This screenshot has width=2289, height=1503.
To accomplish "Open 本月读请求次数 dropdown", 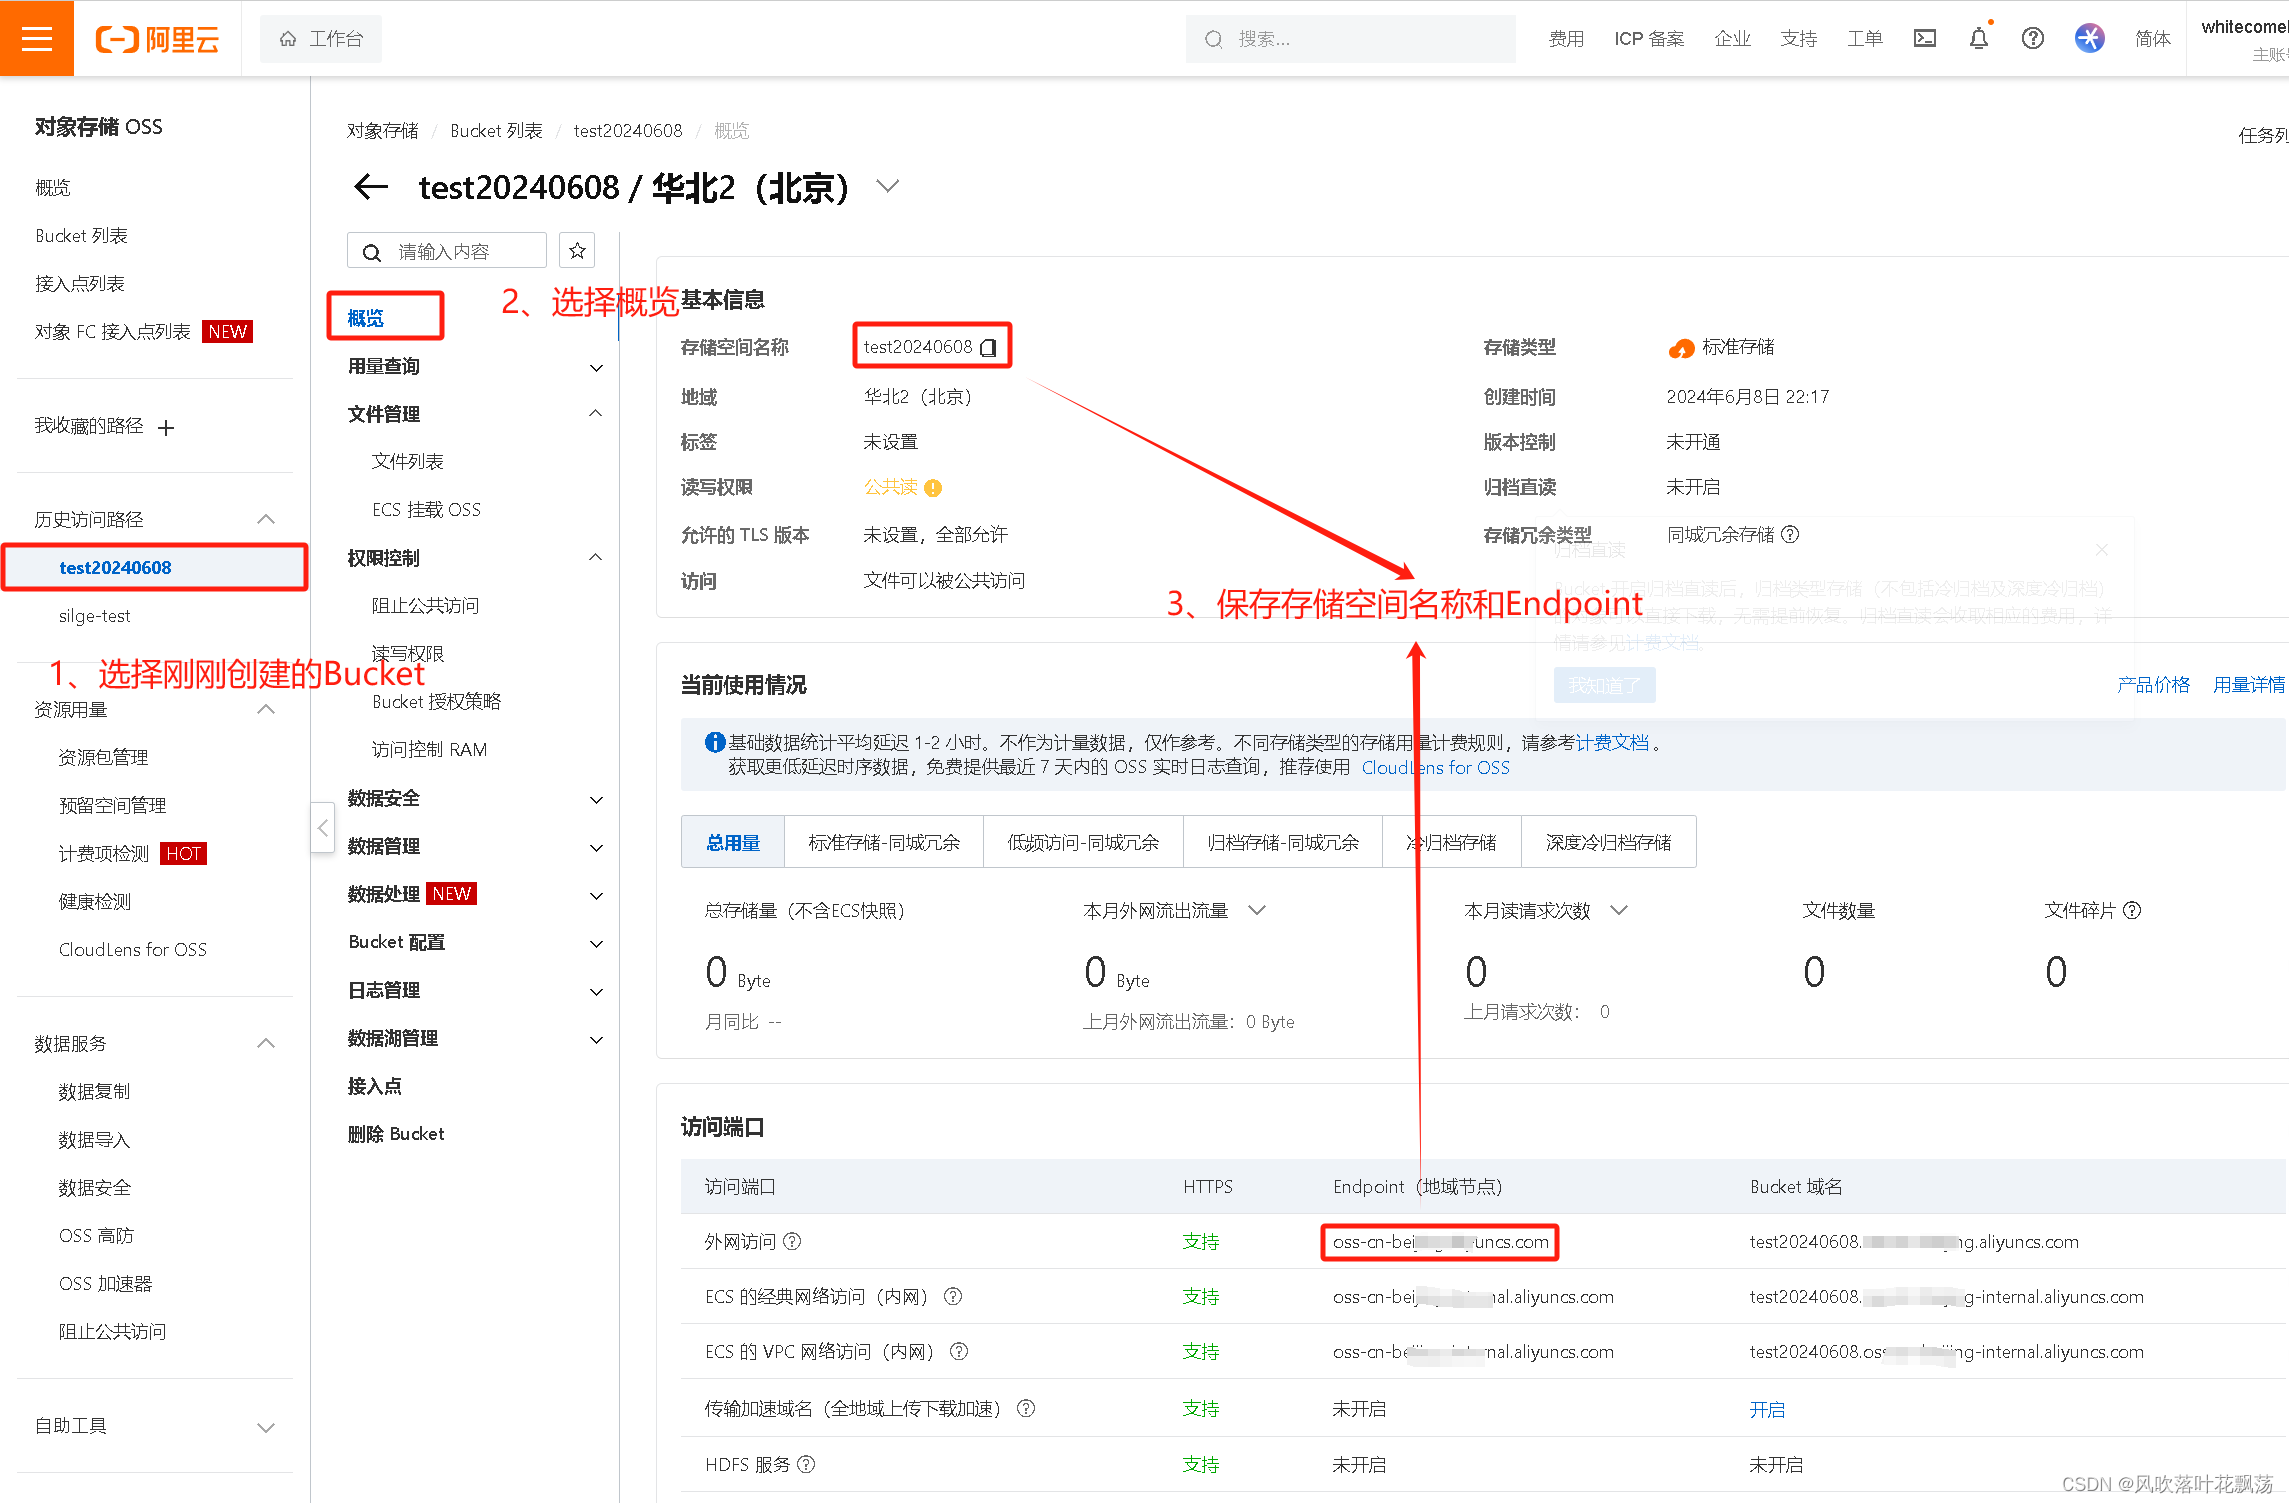I will [1619, 910].
